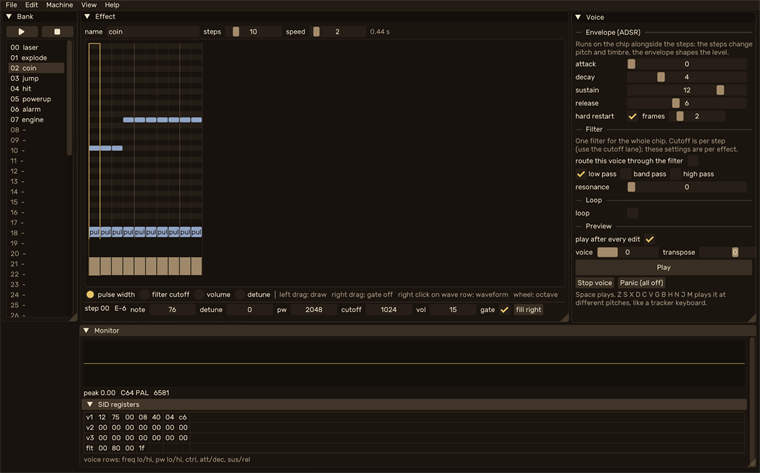Click the cutoff value field 1024

click(x=388, y=310)
